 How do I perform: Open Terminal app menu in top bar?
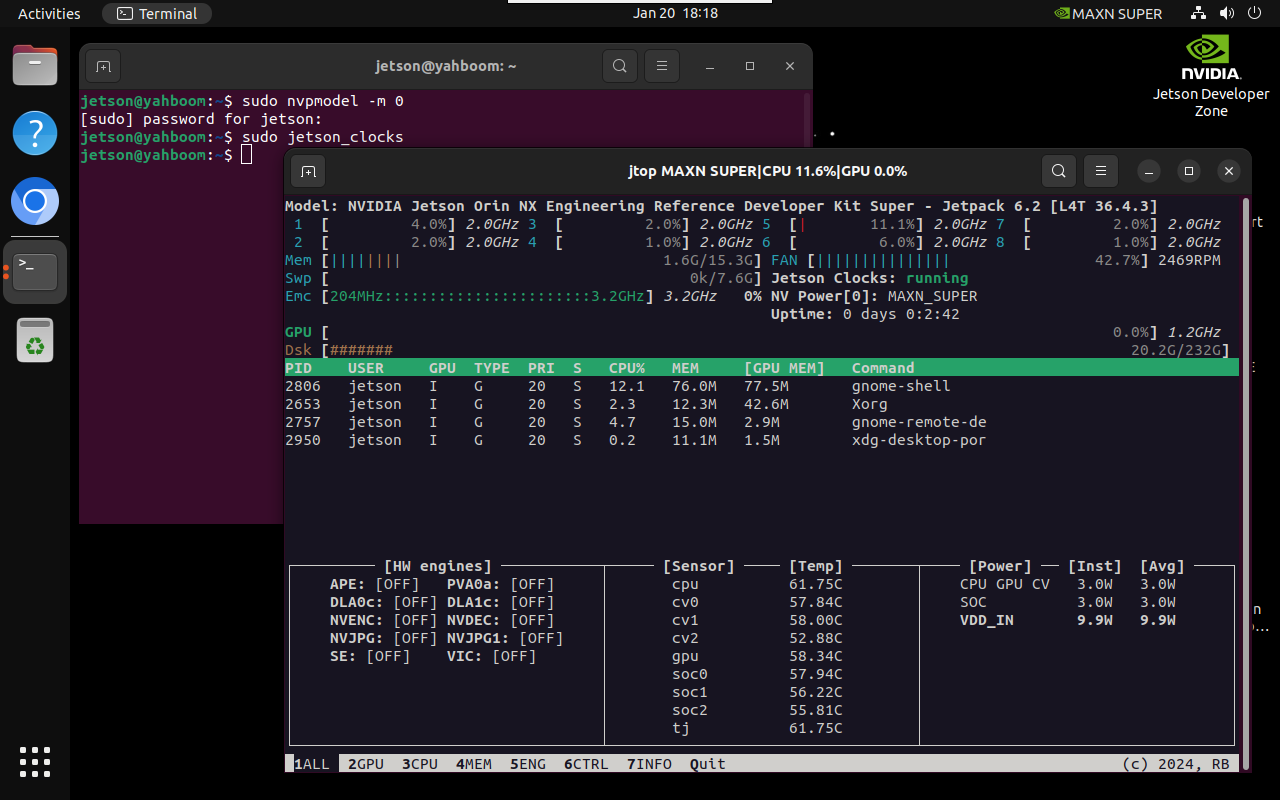pyautogui.click(x=157, y=14)
